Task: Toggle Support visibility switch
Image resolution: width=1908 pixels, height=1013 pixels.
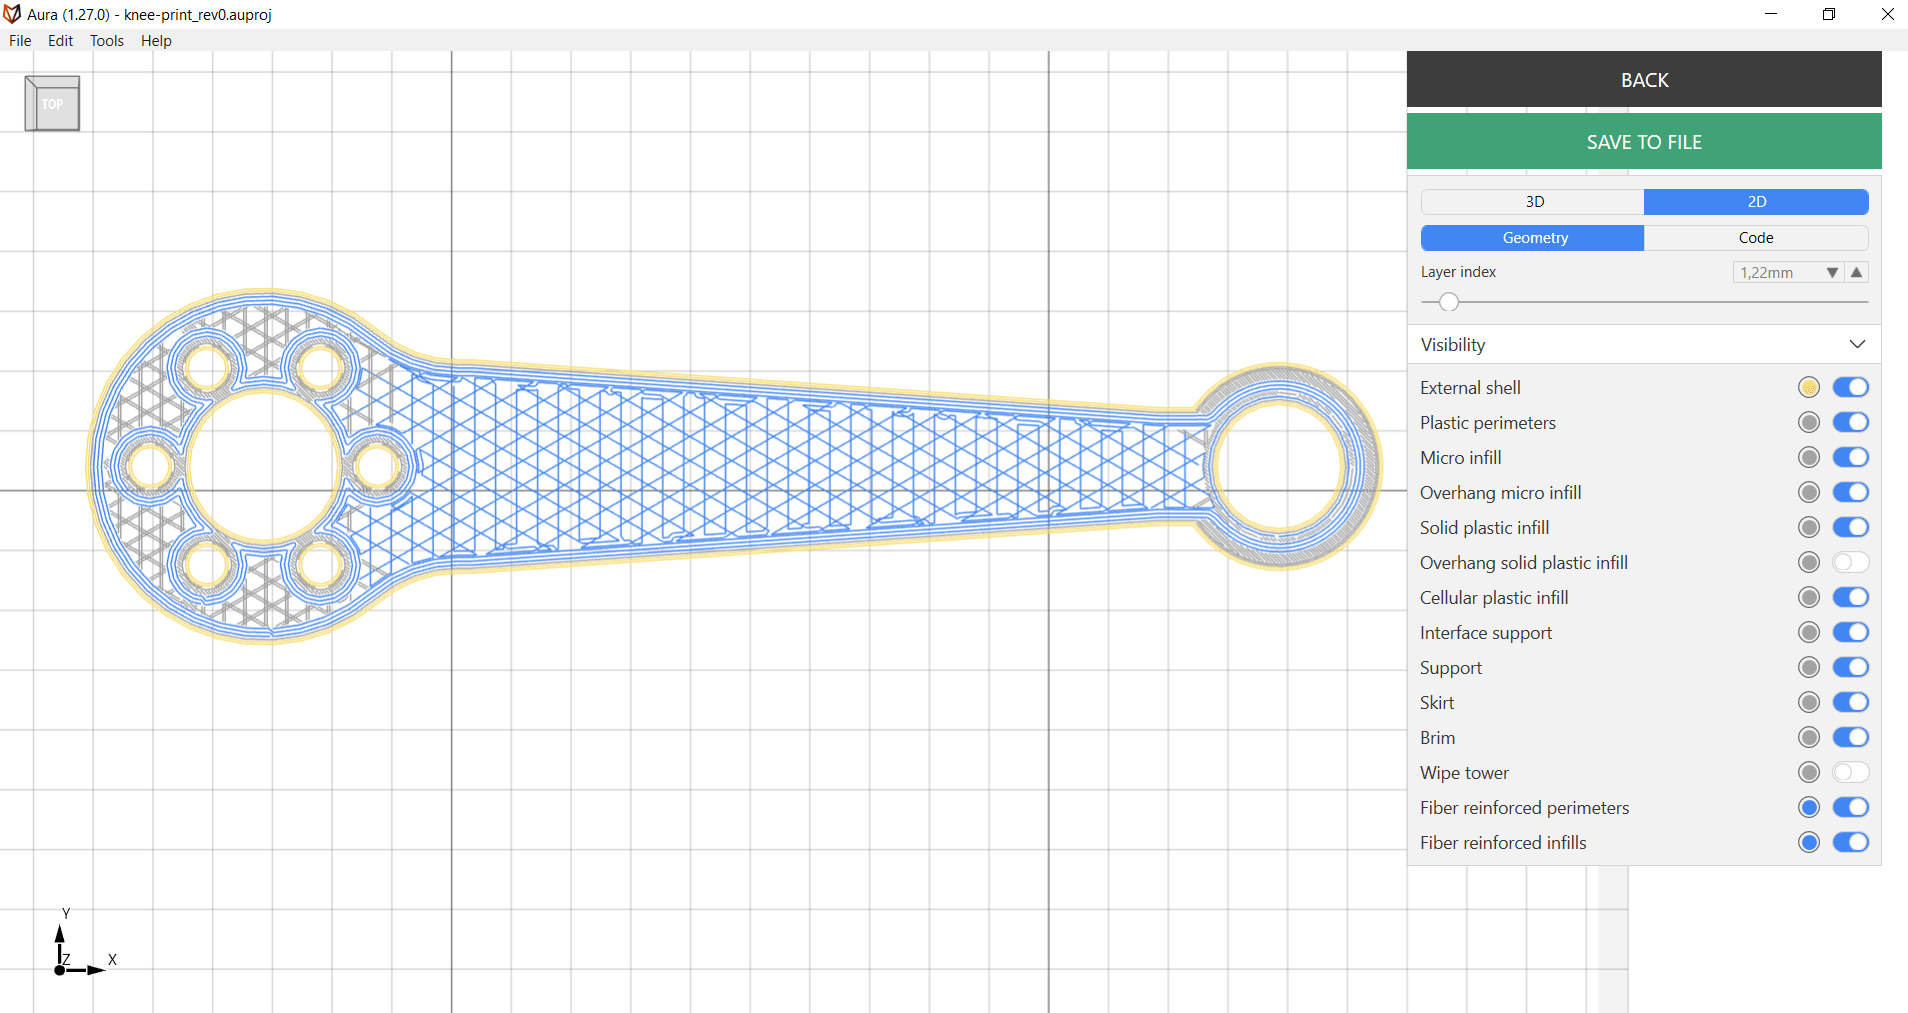Action: click(1850, 667)
